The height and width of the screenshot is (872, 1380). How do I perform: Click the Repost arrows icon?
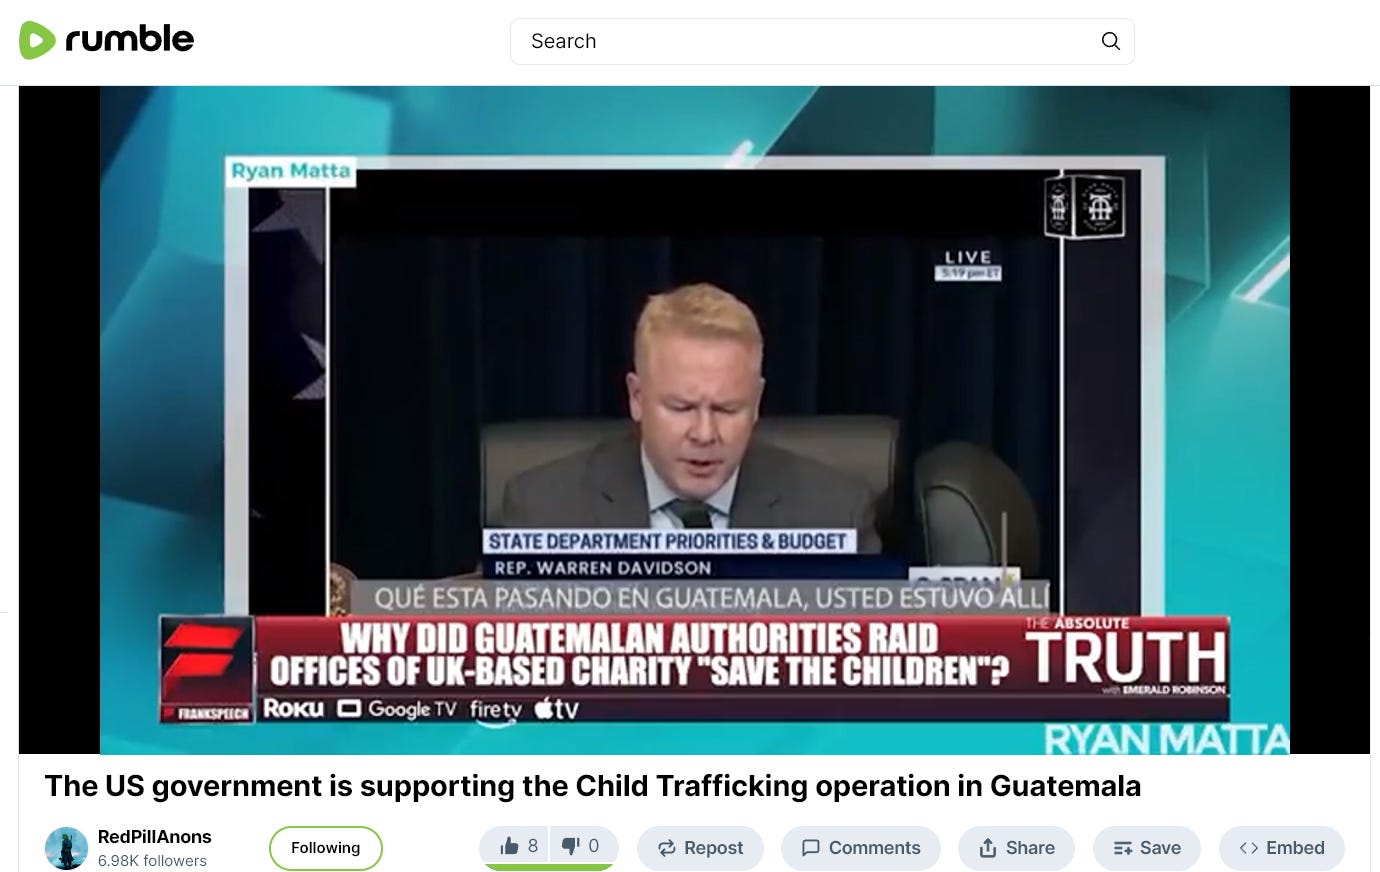pyautogui.click(x=667, y=848)
